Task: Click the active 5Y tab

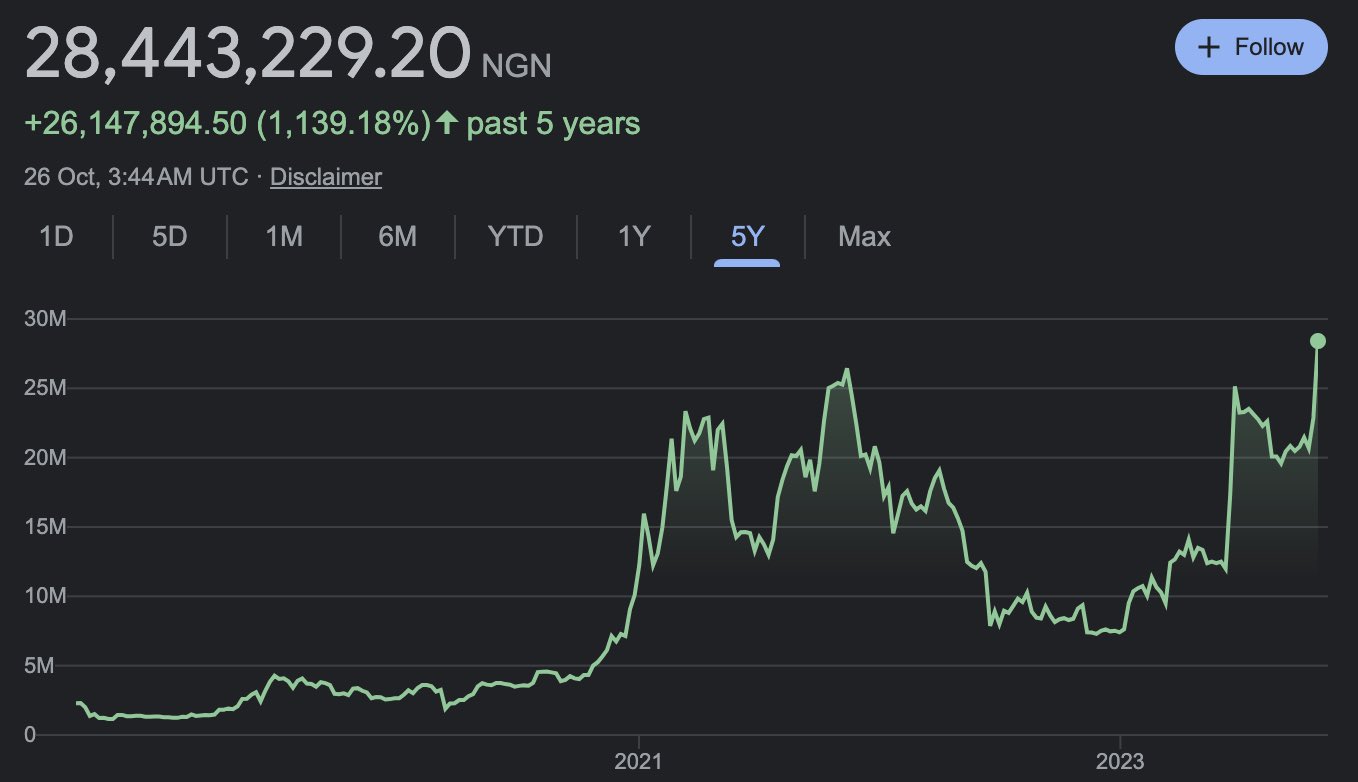Action: point(747,237)
